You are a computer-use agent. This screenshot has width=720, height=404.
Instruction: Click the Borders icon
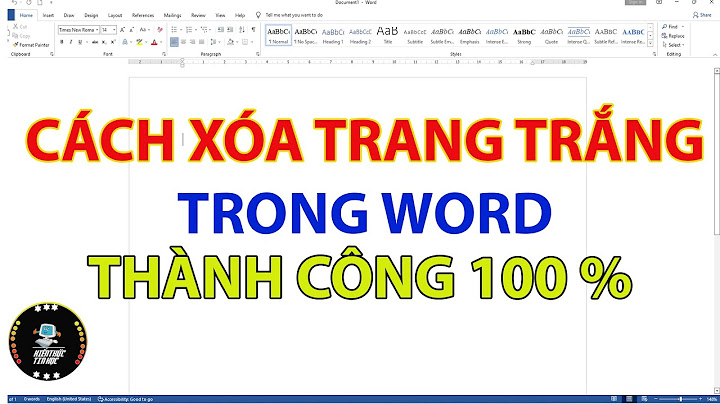click(245, 42)
